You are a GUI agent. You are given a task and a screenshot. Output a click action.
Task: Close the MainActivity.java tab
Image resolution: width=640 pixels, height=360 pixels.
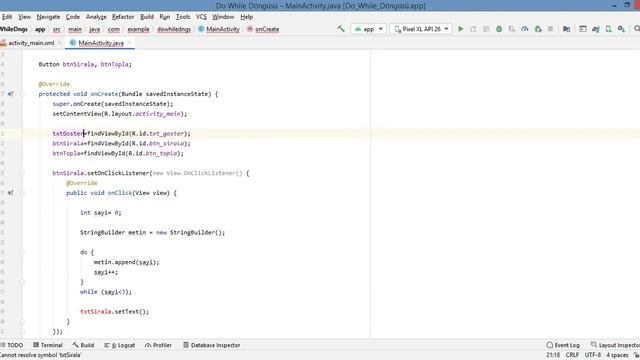[x=129, y=43]
